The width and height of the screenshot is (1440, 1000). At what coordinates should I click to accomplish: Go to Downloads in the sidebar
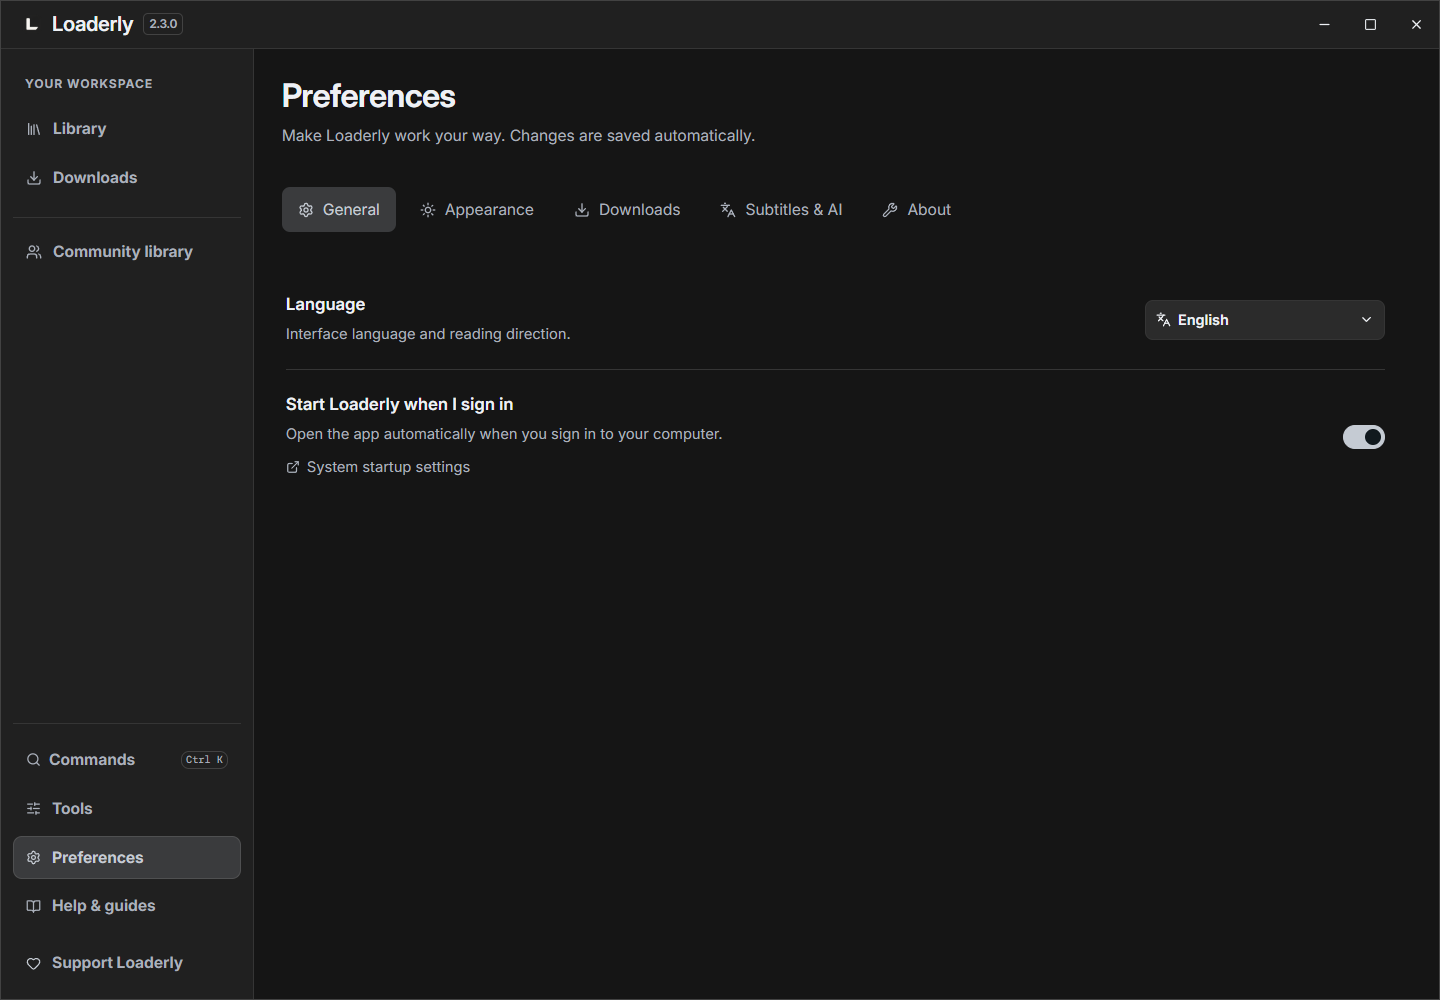coord(127,178)
